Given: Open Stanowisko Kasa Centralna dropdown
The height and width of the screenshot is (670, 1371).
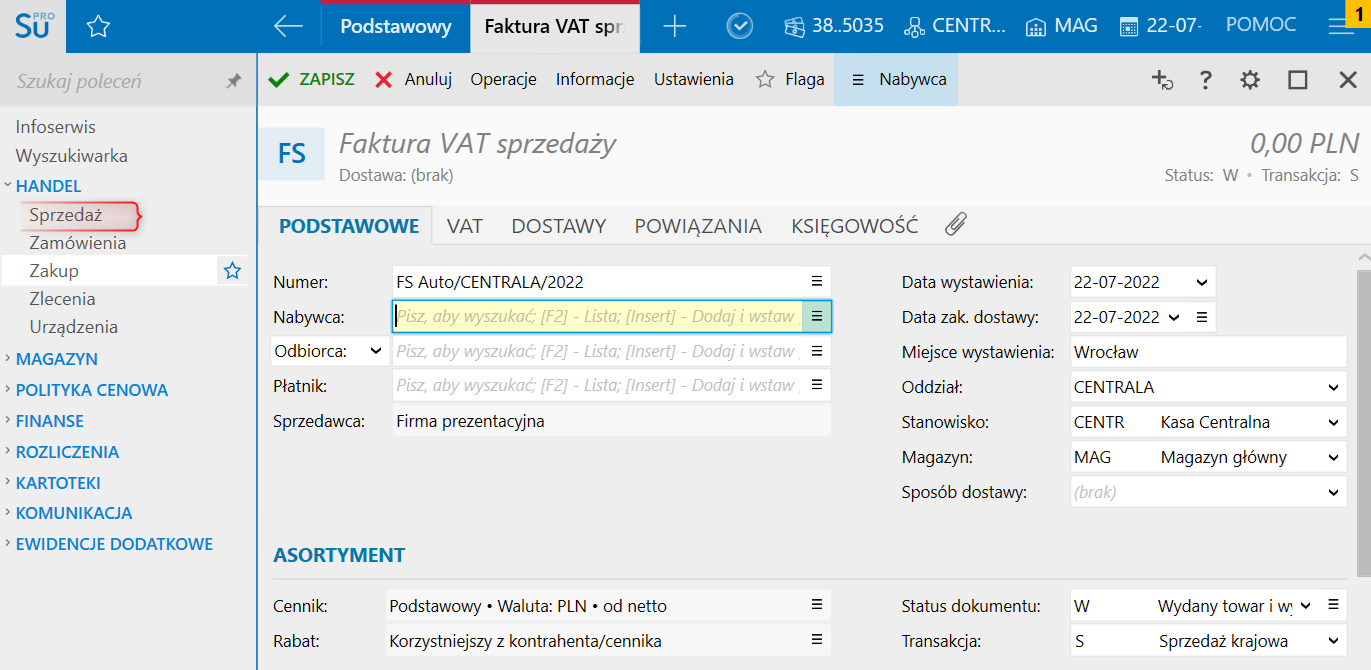Looking at the screenshot, I should (x=1333, y=422).
